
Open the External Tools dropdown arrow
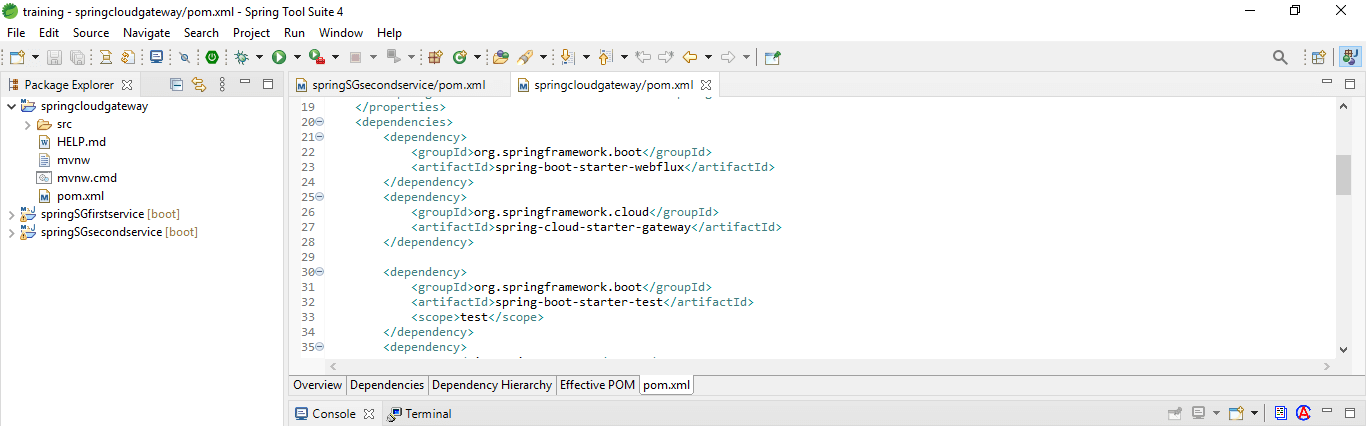335,57
